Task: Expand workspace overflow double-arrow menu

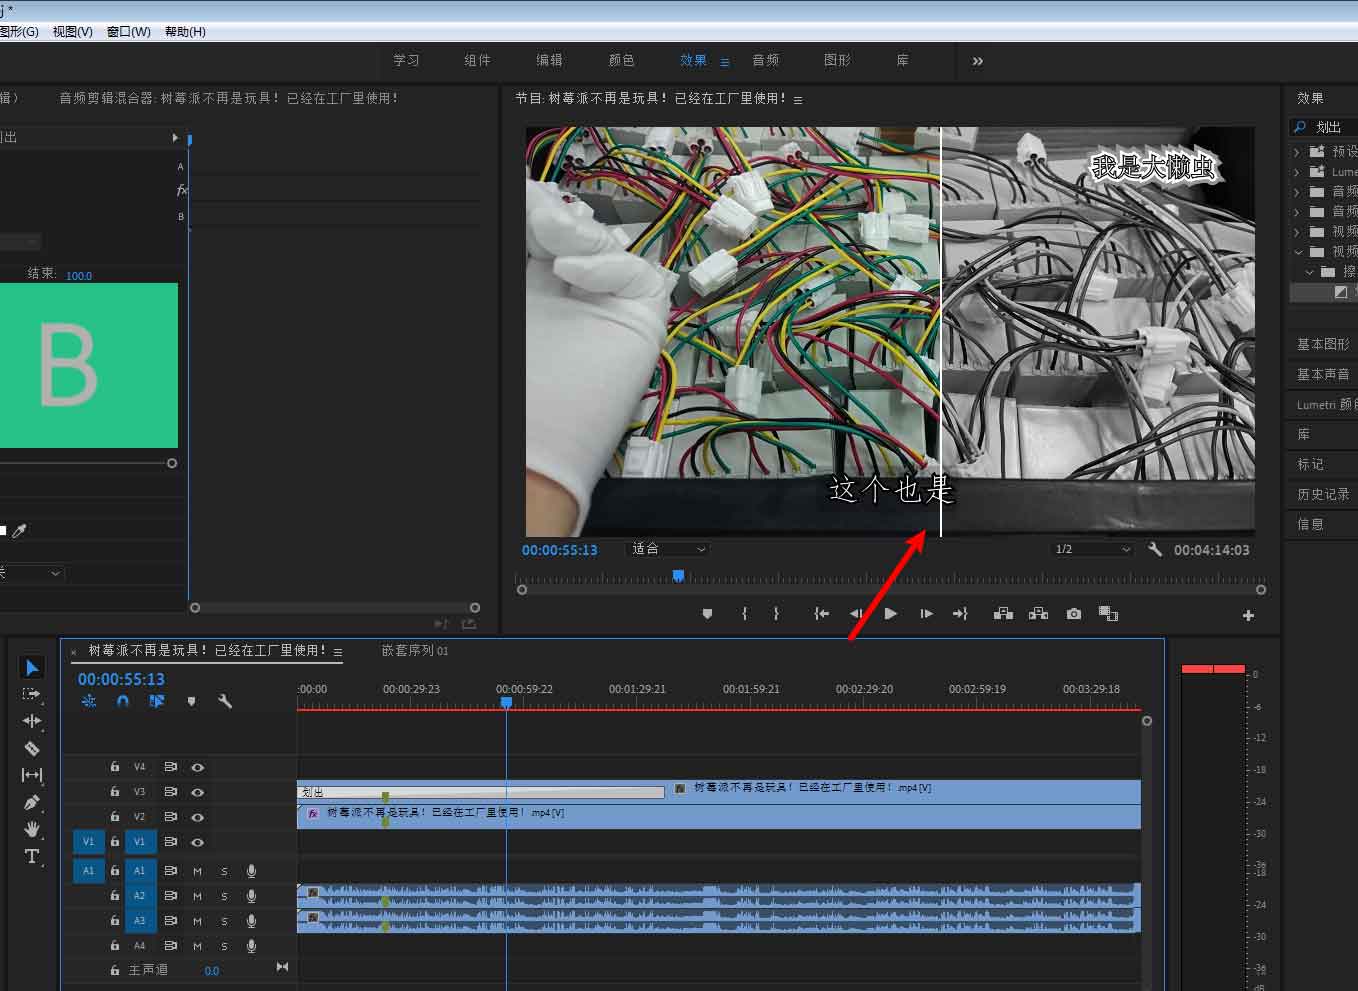Action: coord(977,61)
